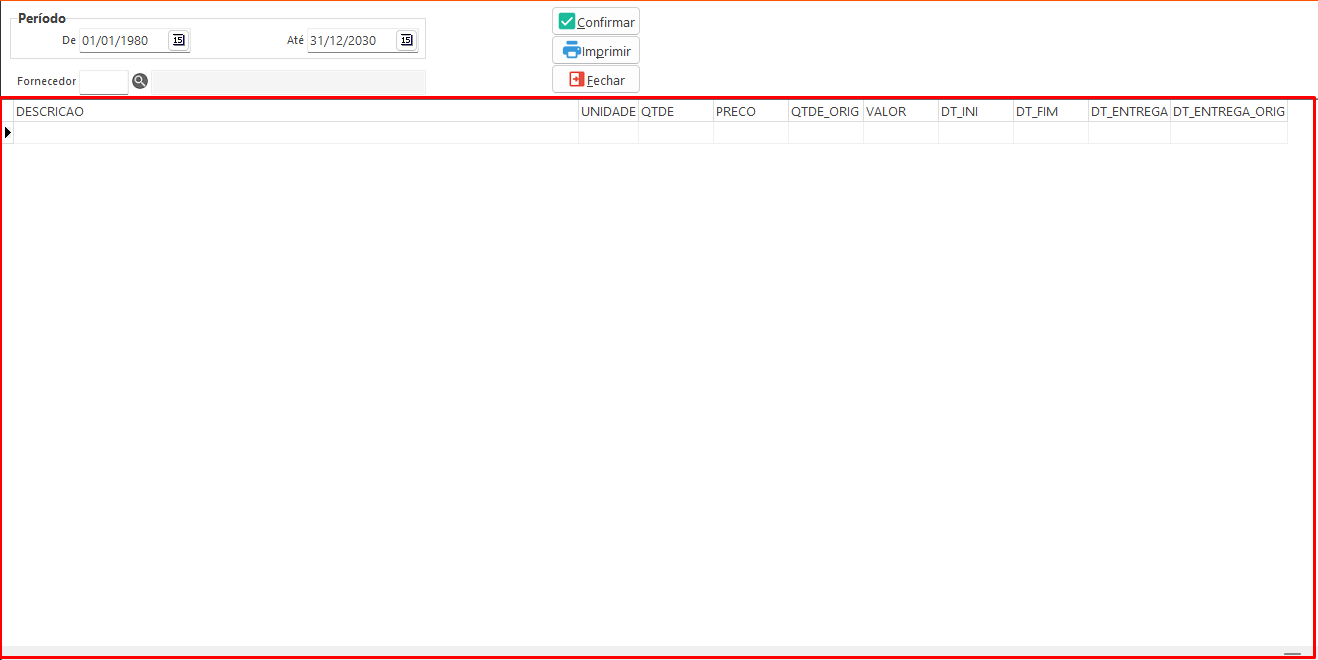Select the DT_ENTREGA column header
The image size is (1318, 660).
coord(1129,112)
